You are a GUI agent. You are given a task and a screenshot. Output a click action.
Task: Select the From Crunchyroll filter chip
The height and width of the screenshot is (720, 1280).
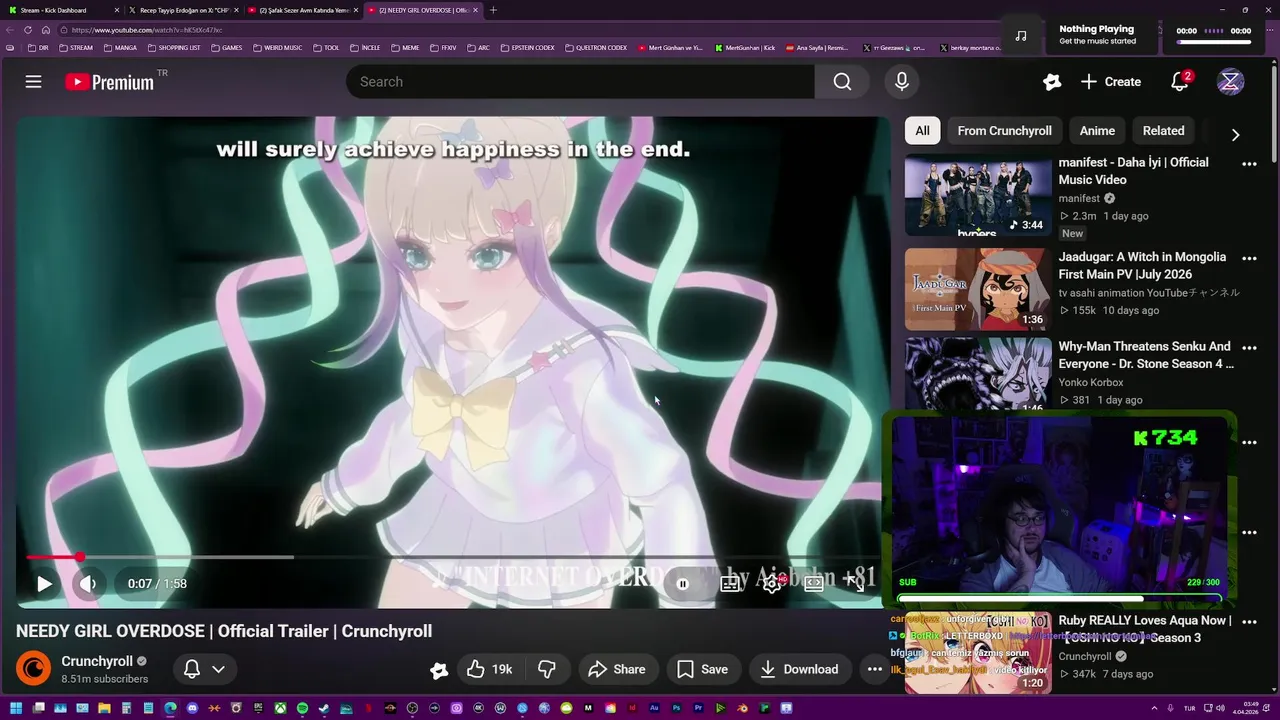[1004, 131]
